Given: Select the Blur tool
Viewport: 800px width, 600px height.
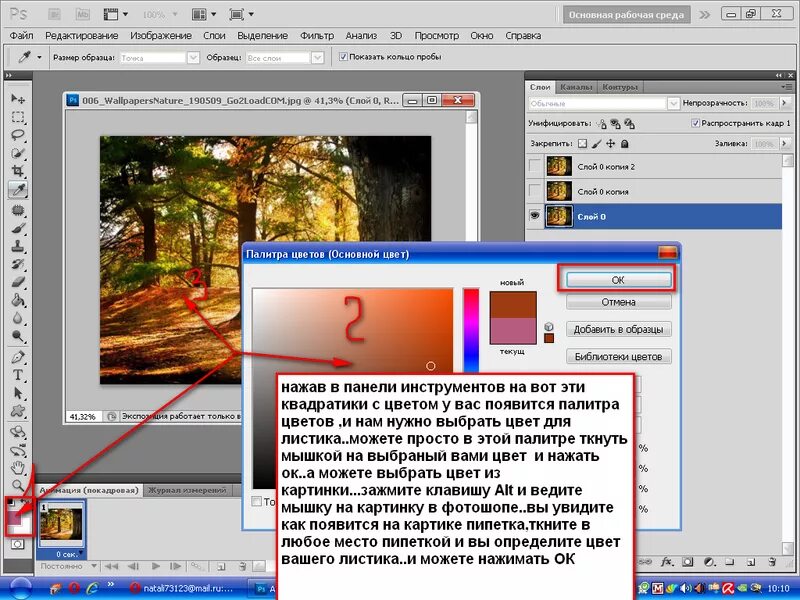Looking at the screenshot, I should (18, 318).
